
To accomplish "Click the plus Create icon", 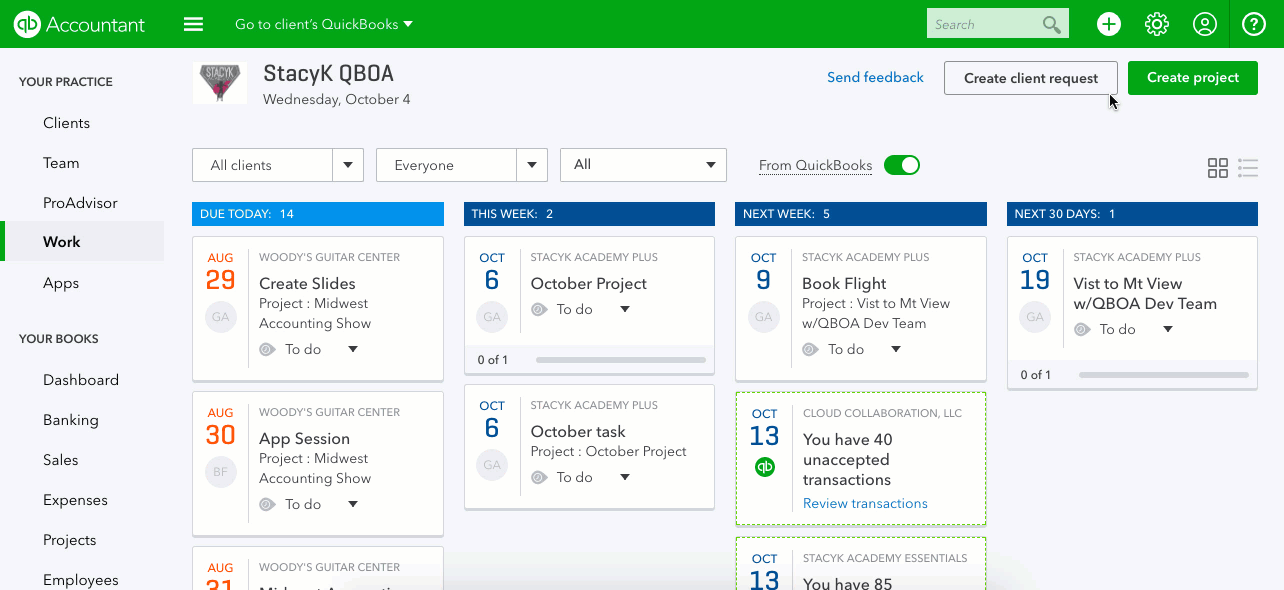I will click(x=1108, y=24).
